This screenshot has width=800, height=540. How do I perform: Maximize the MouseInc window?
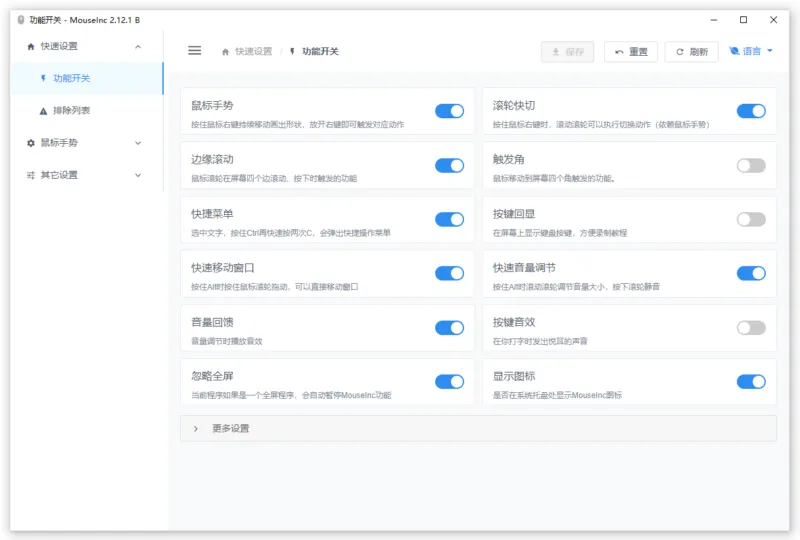743,20
